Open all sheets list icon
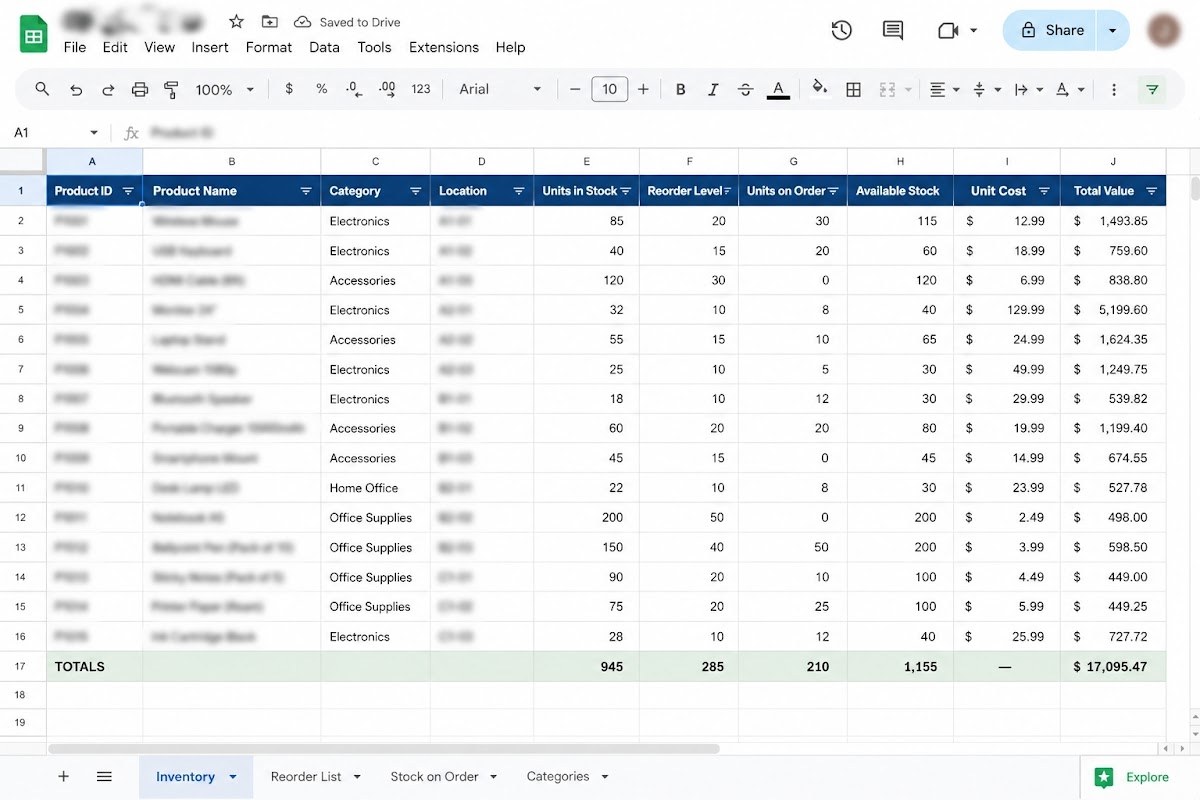Screen dimensions: 1200x800 coord(104,776)
